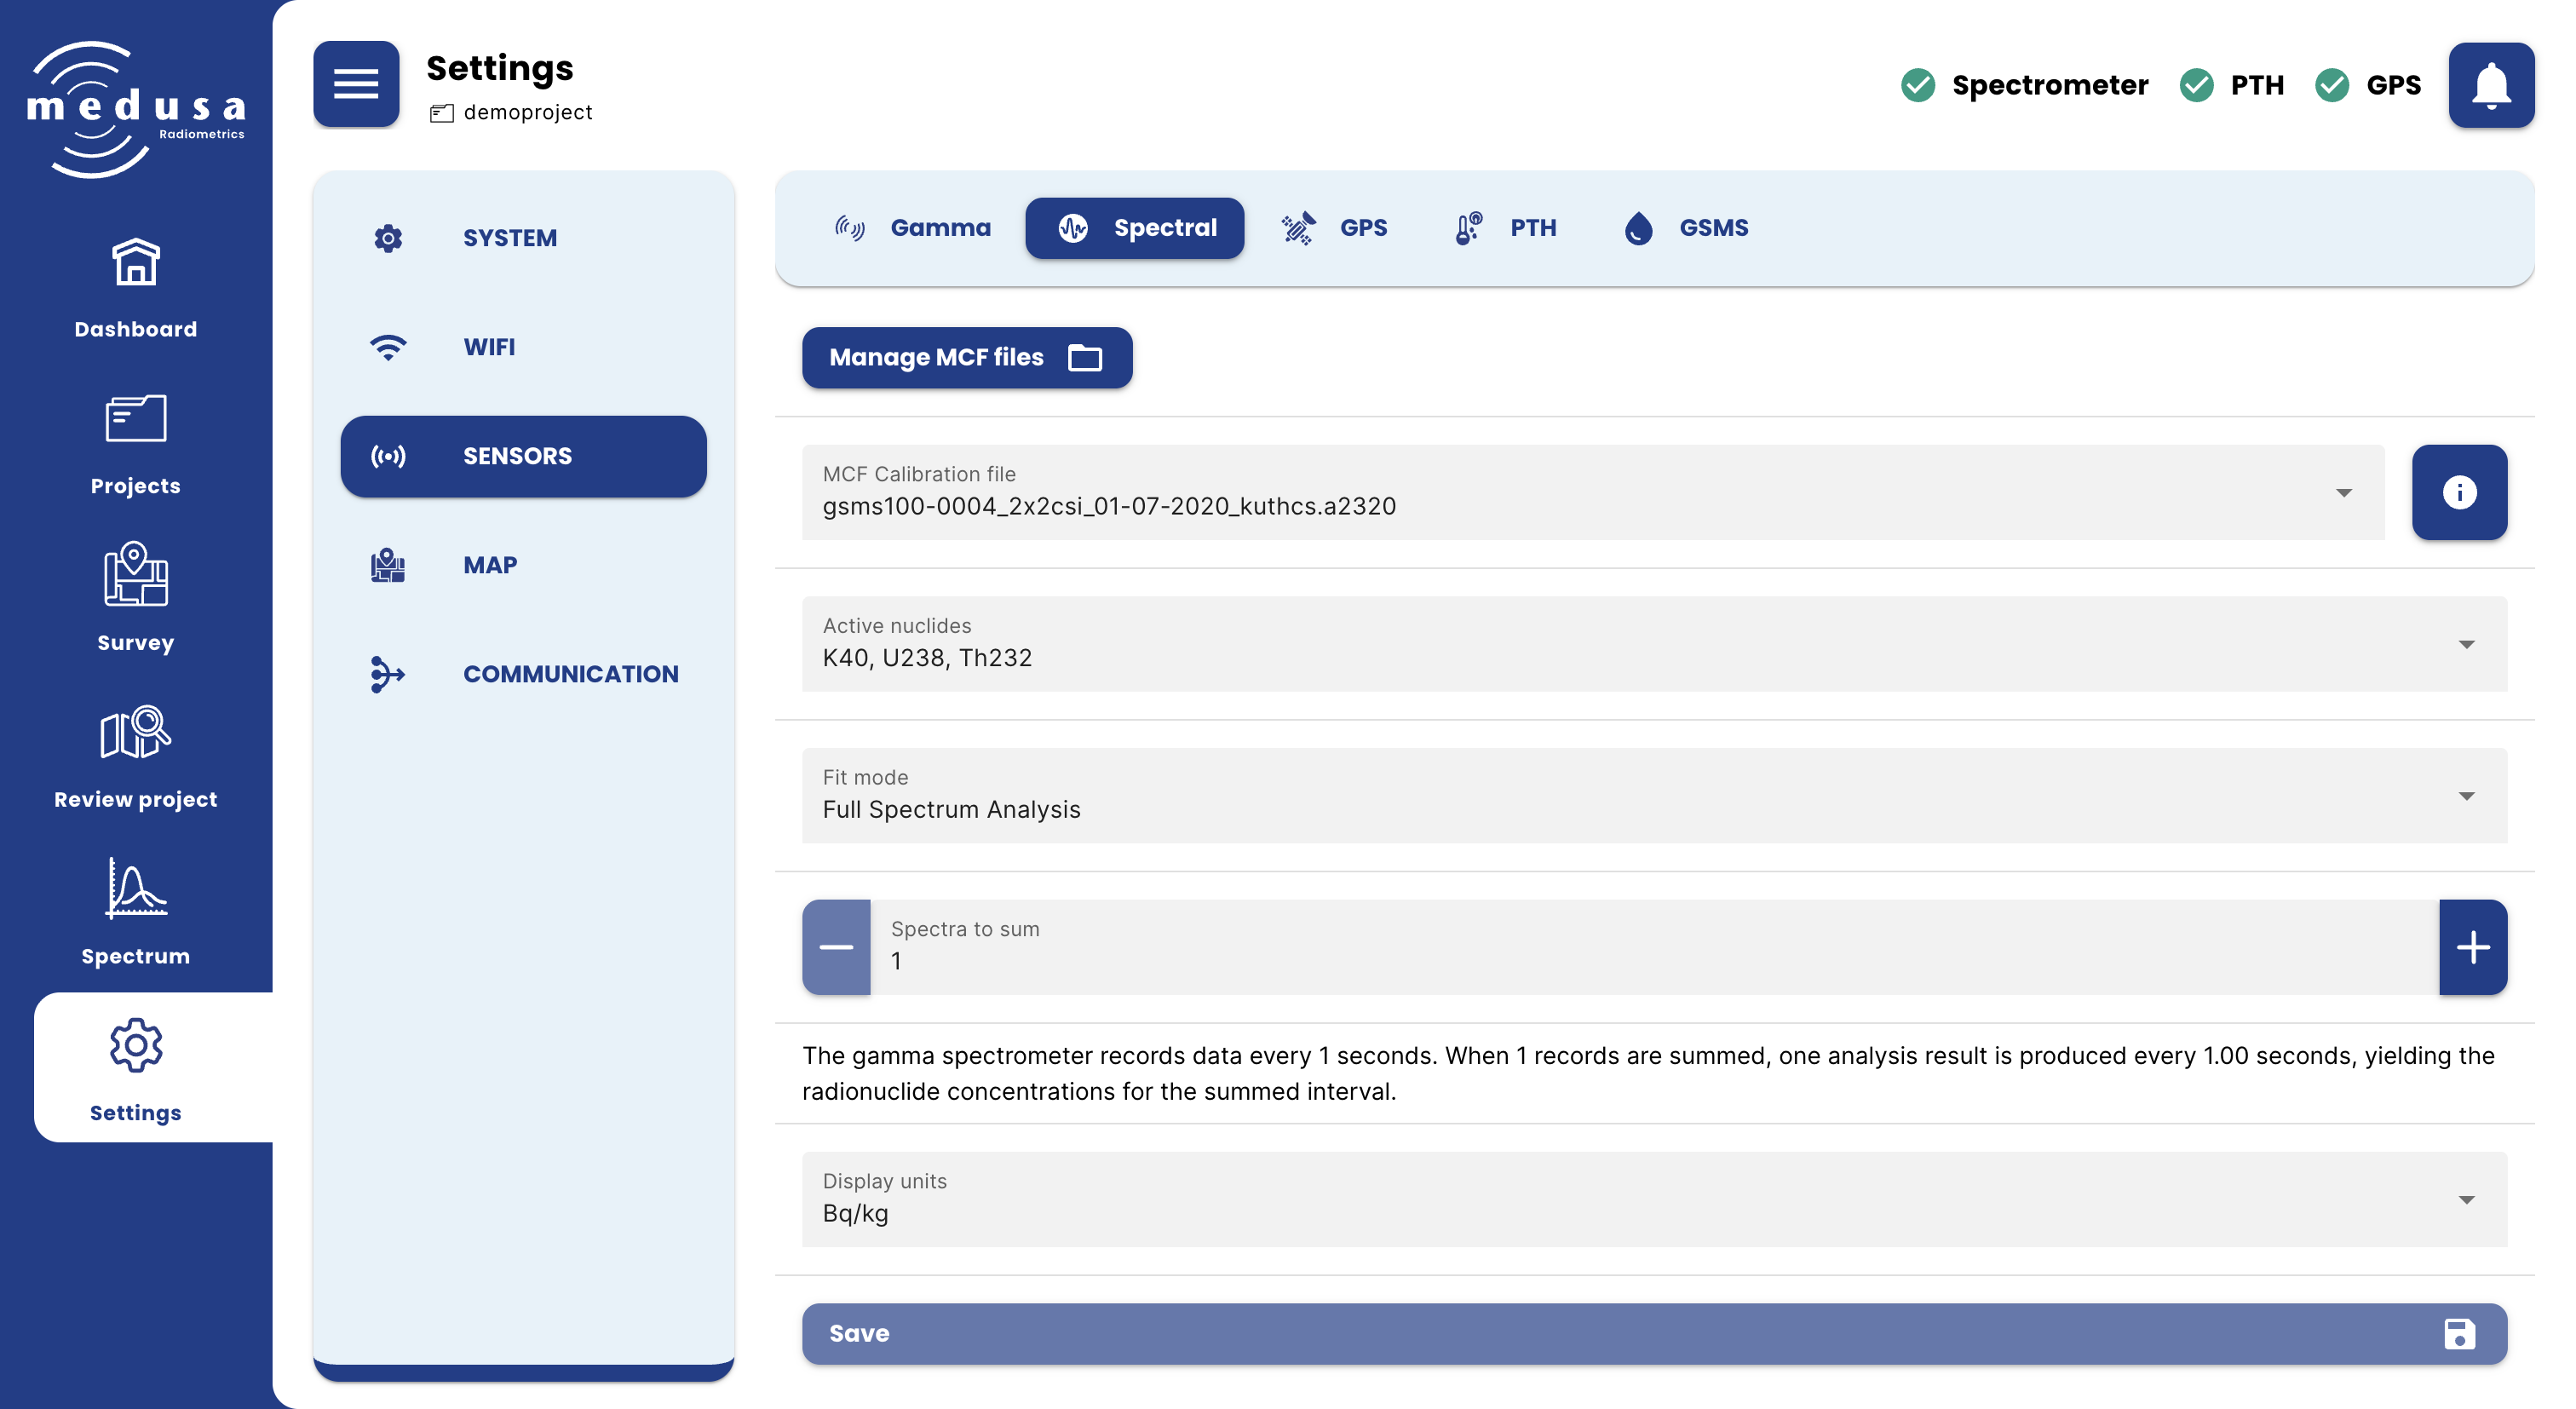Click the PTH status label in header
Viewport: 2576px width, 1409px height.
point(2257,85)
